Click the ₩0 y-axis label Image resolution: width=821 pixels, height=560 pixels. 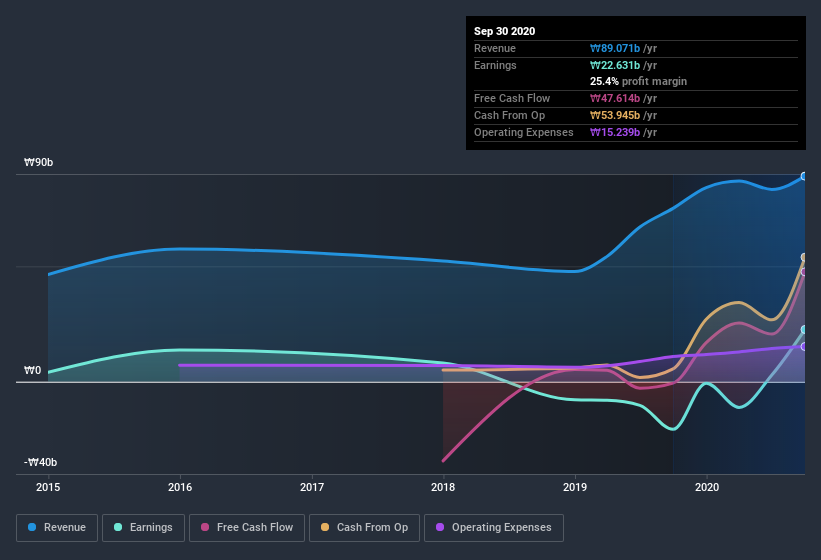pyautogui.click(x=32, y=371)
